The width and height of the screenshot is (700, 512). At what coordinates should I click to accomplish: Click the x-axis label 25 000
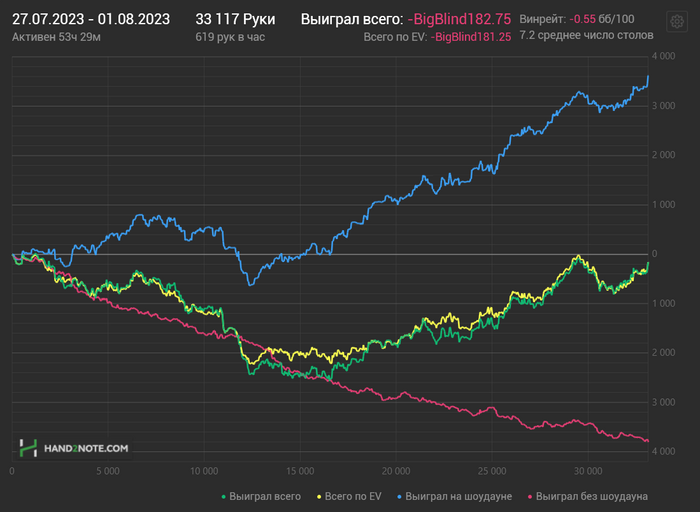(492, 471)
